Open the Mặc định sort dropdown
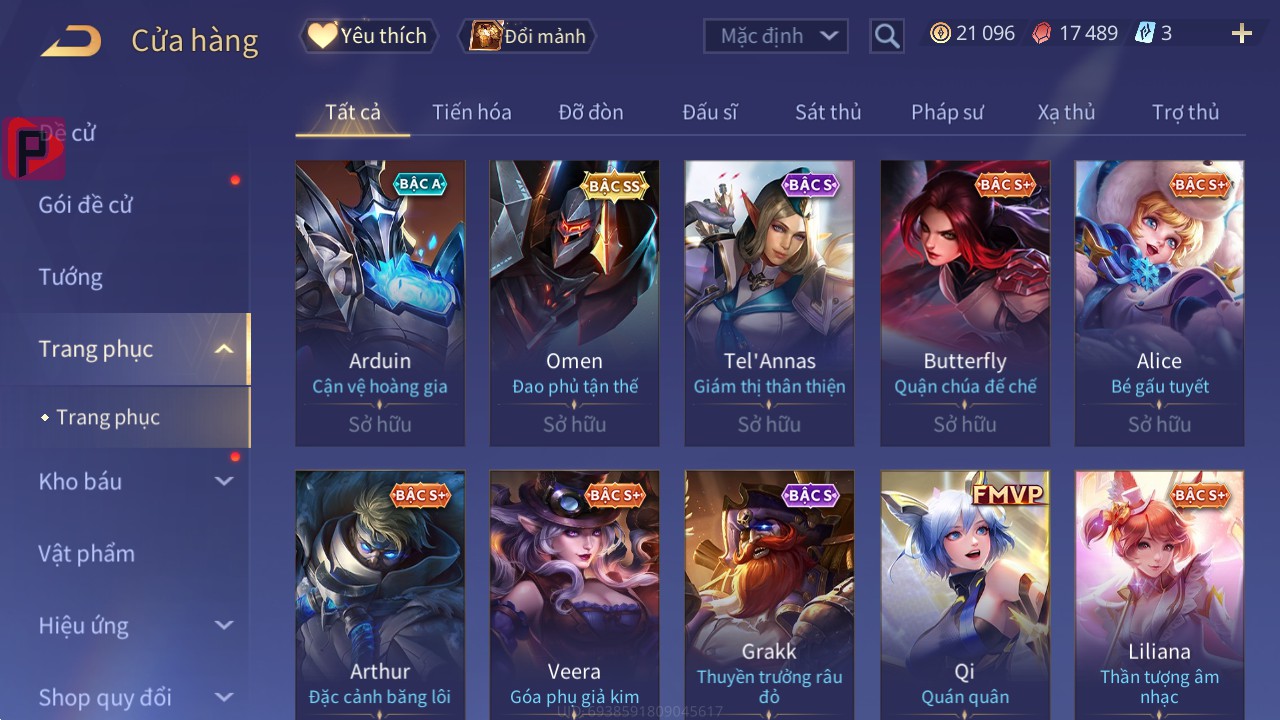Image resolution: width=1280 pixels, height=720 pixels. point(776,36)
